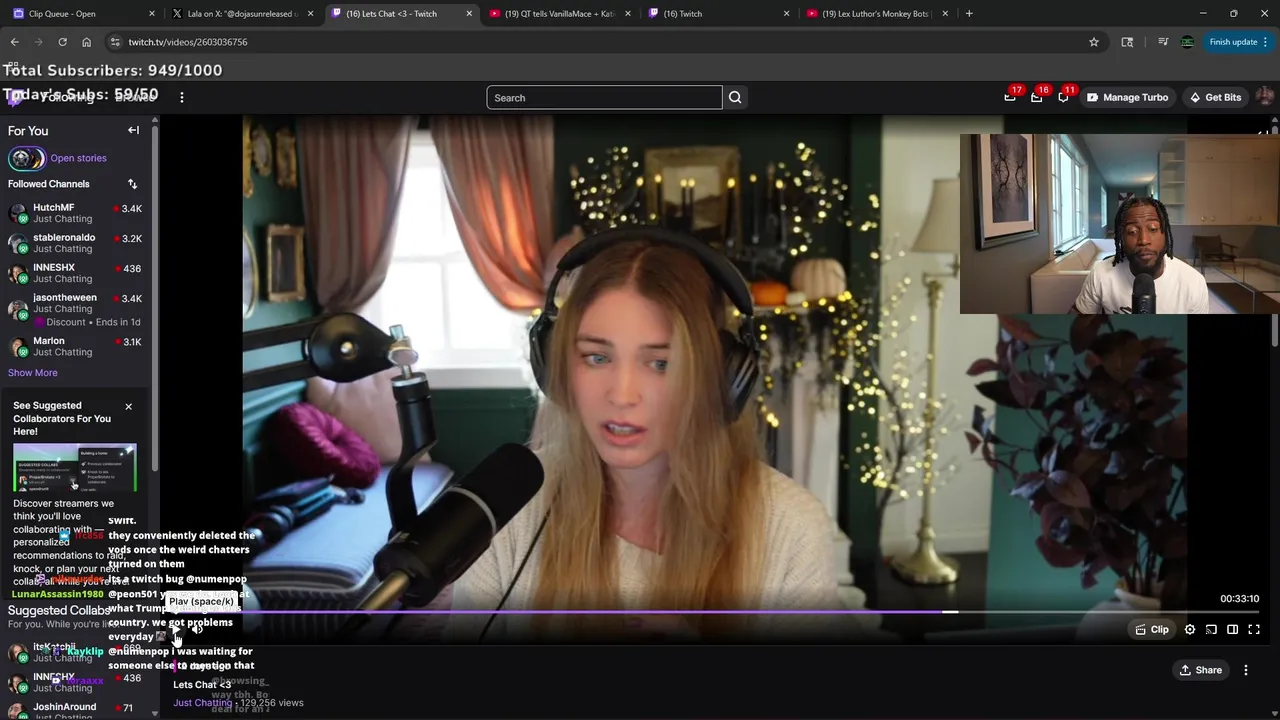Open HutchMF channel in followed list

coord(75,213)
